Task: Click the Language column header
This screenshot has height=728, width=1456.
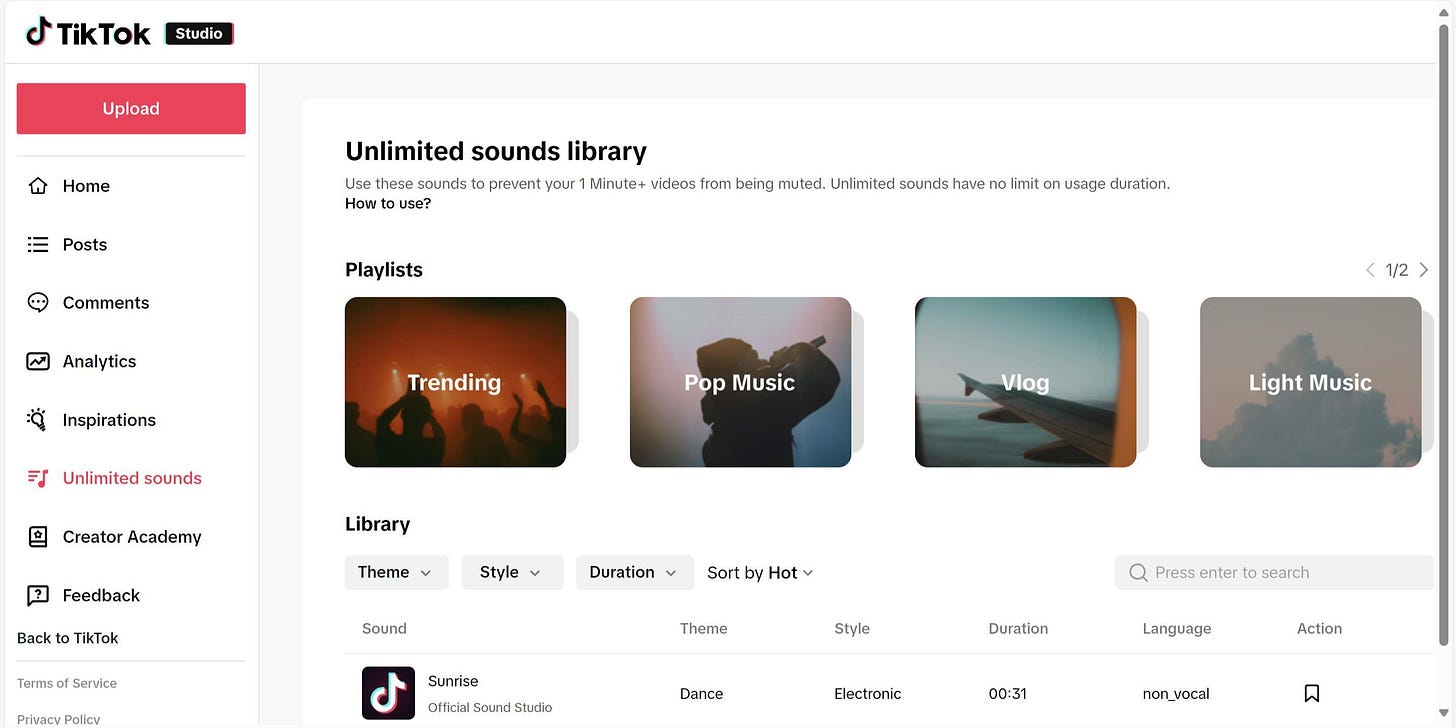Action: click(1177, 628)
